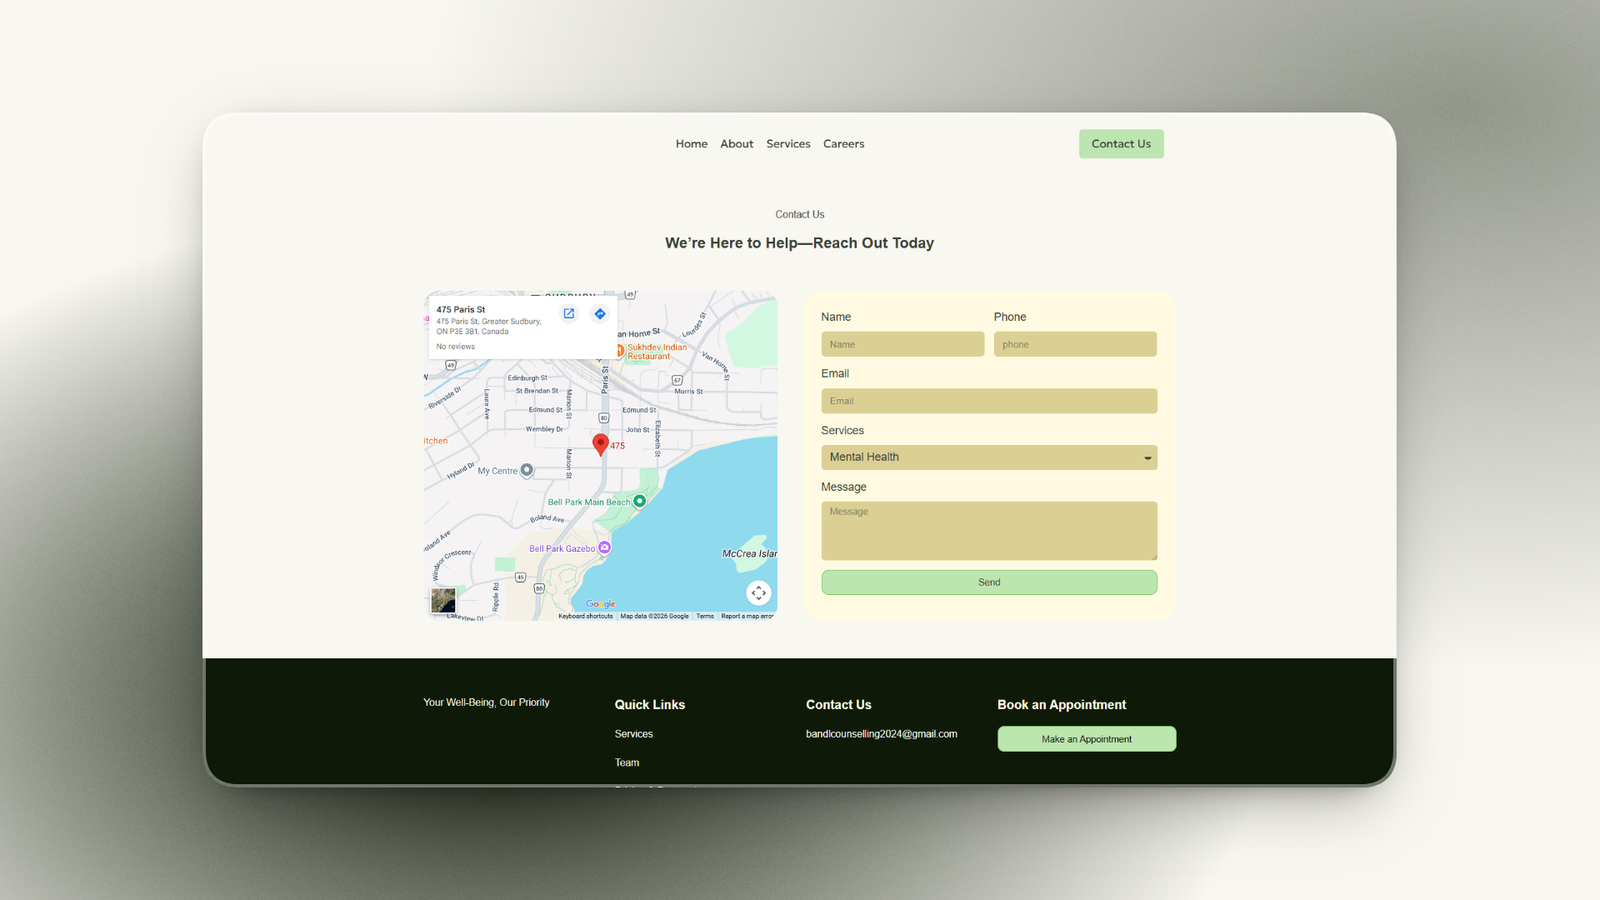This screenshot has height=900, width=1600.
Task: Select the Bell Park Gazebo camera marker
Action: pyautogui.click(x=604, y=548)
